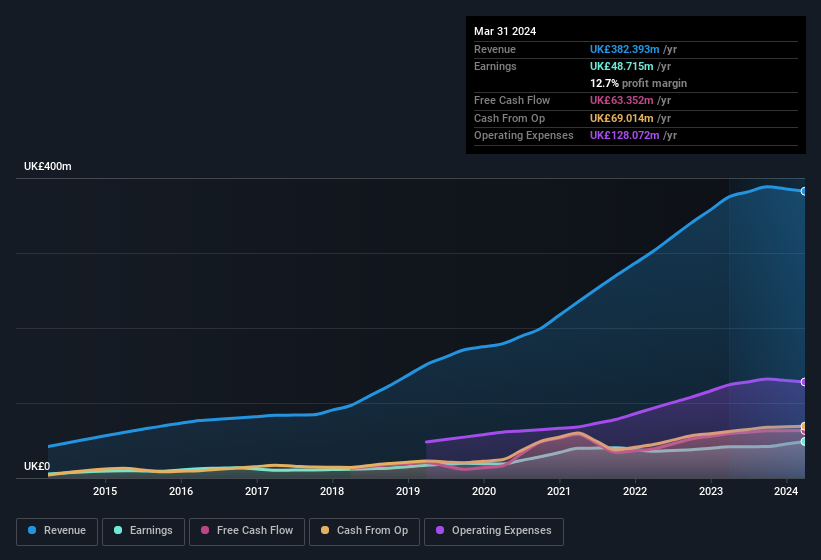Click the Free Cash Flow label in tooltip

pyautogui.click(x=512, y=100)
